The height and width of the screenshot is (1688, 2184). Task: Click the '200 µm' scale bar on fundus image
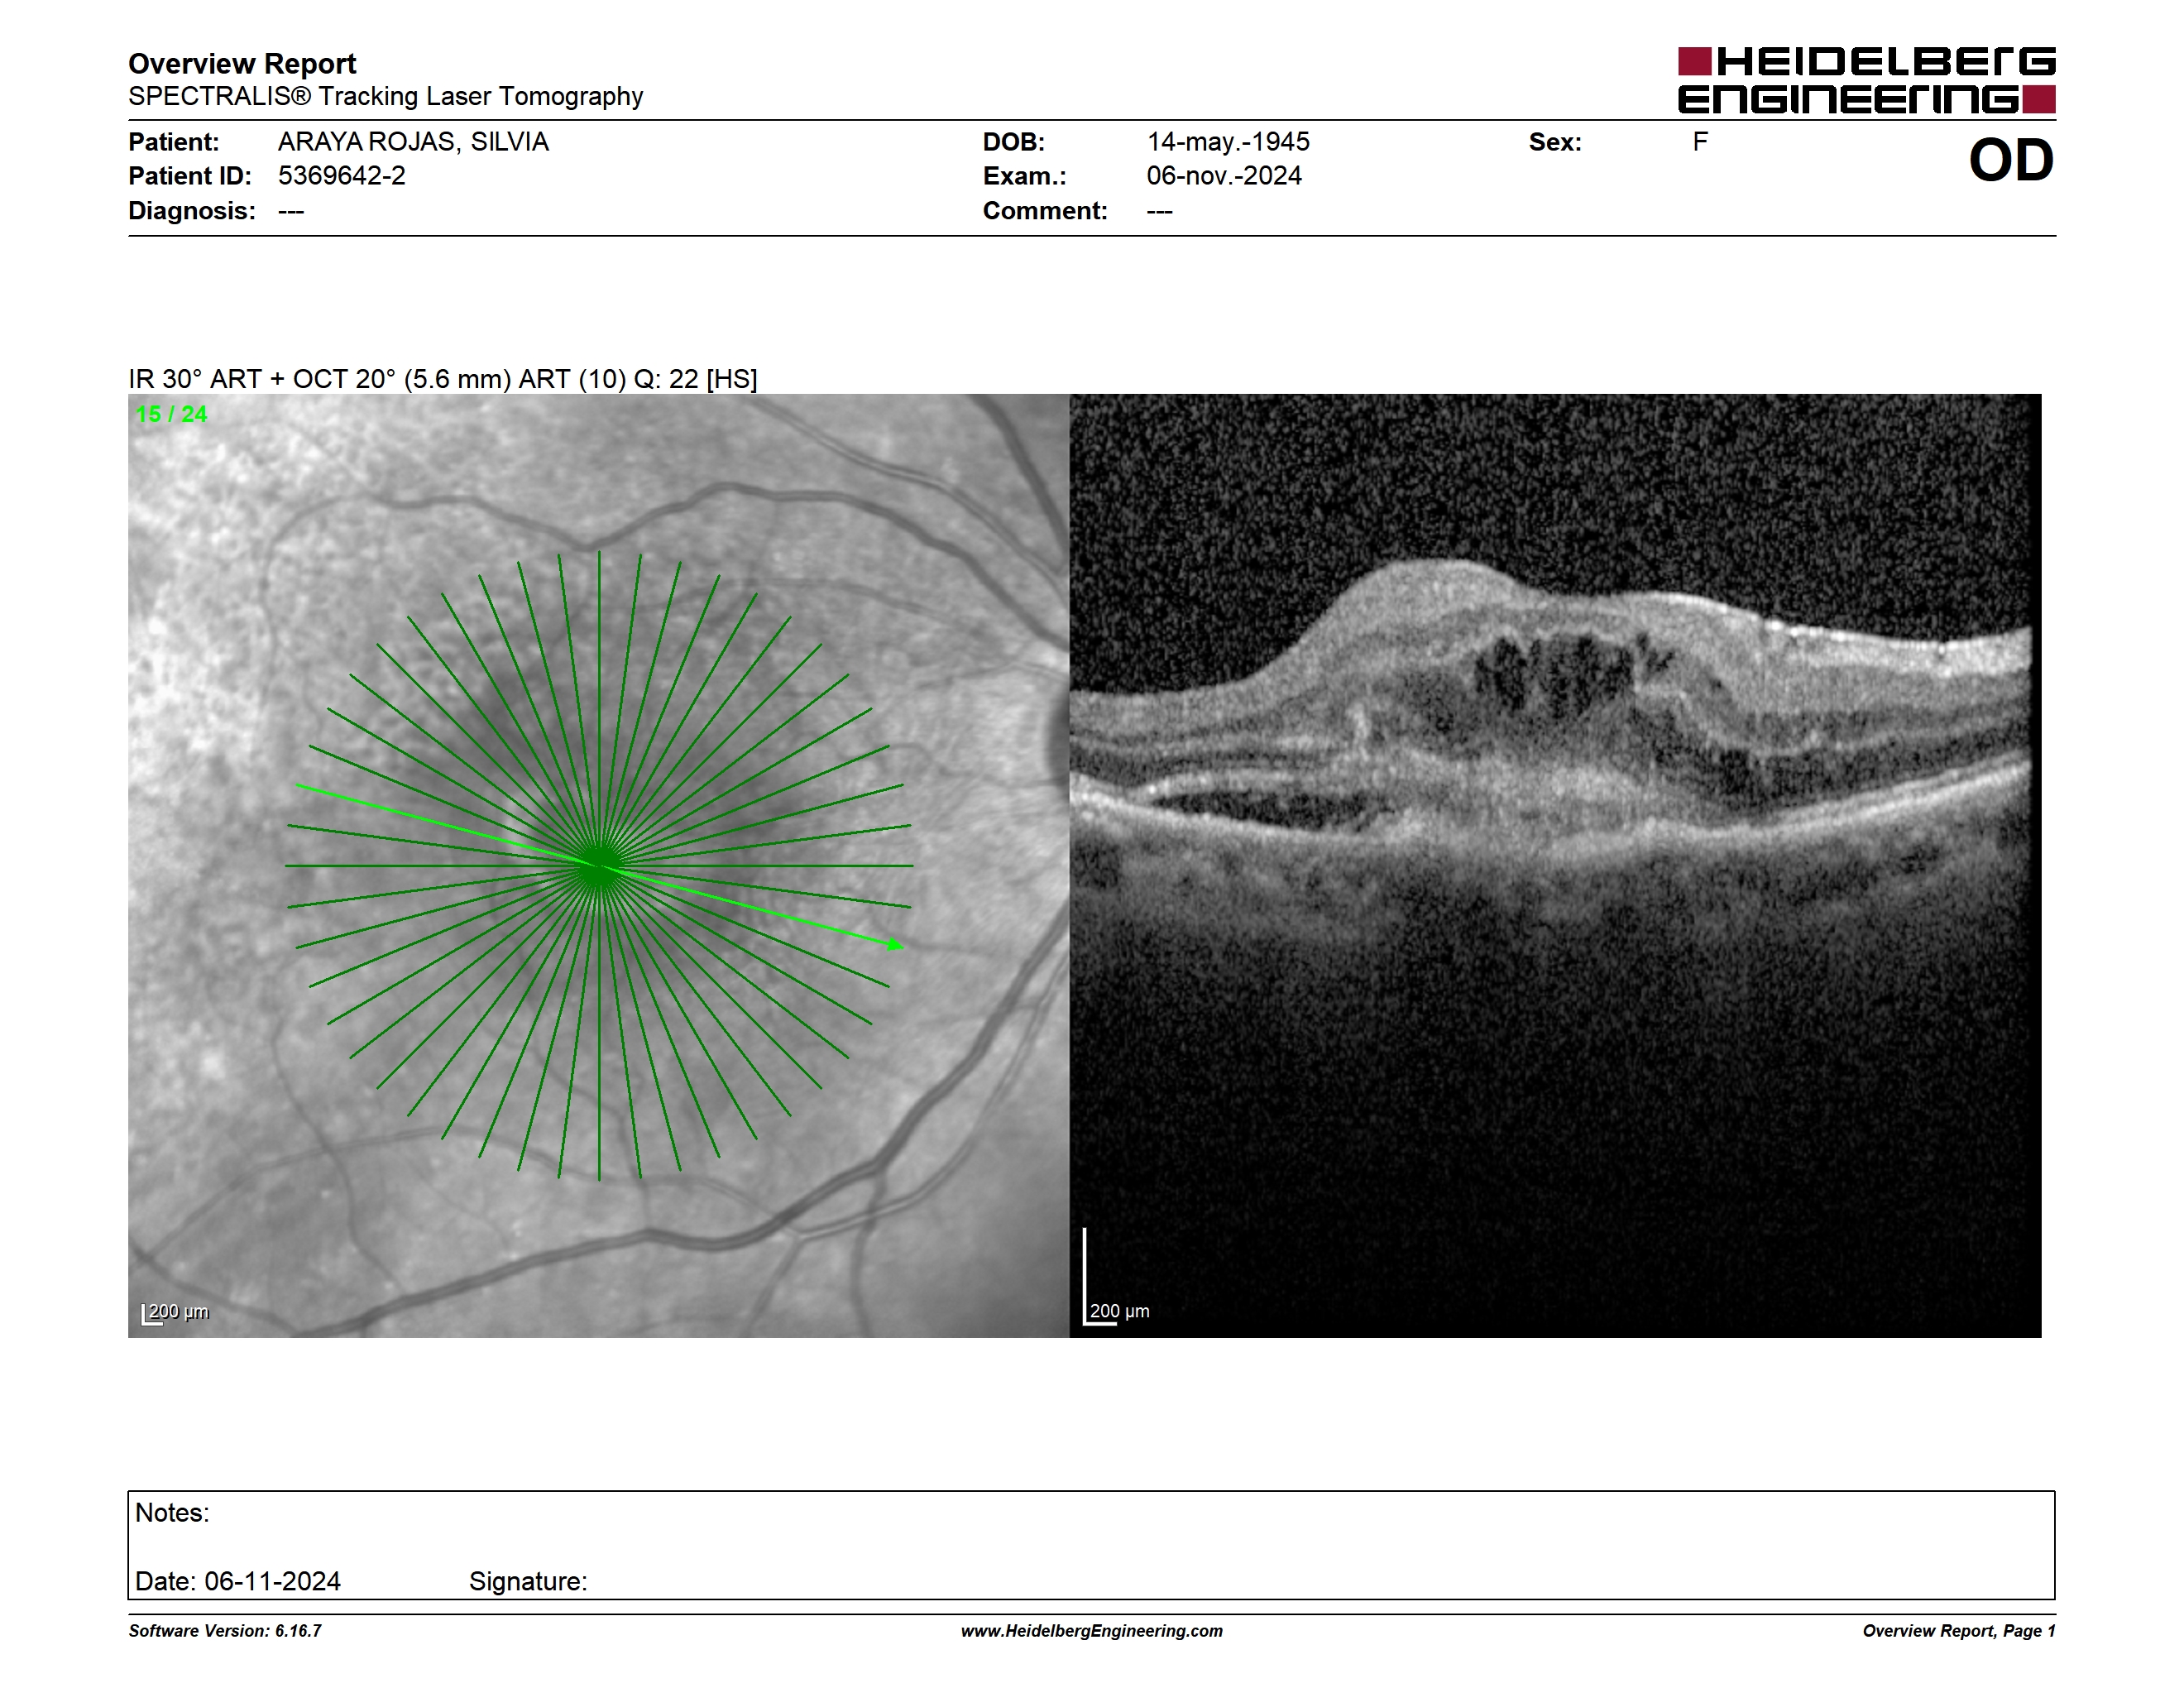pyautogui.click(x=175, y=1312)
